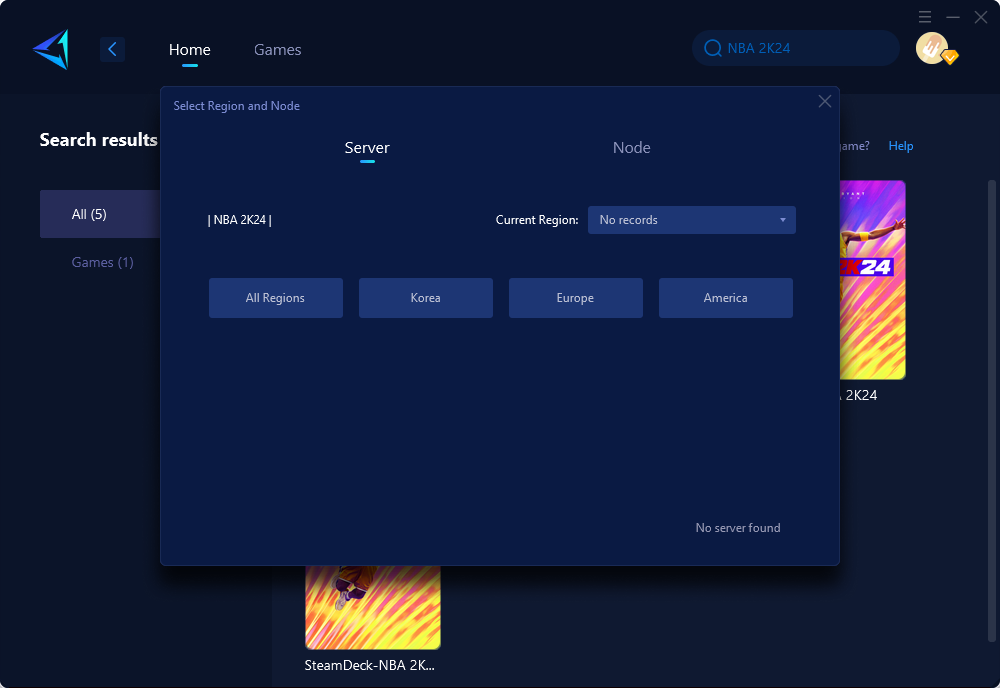Switch to the Home tab
1000x688 pixels.
(189, 50)
